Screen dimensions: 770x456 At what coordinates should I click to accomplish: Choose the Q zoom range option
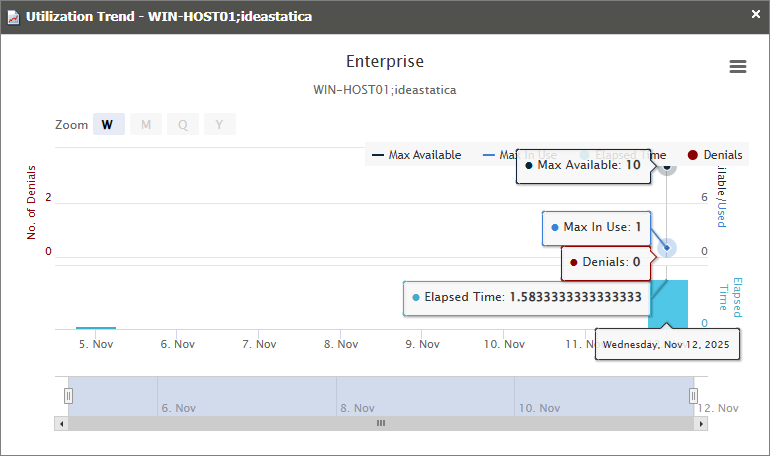pos(183,125)
